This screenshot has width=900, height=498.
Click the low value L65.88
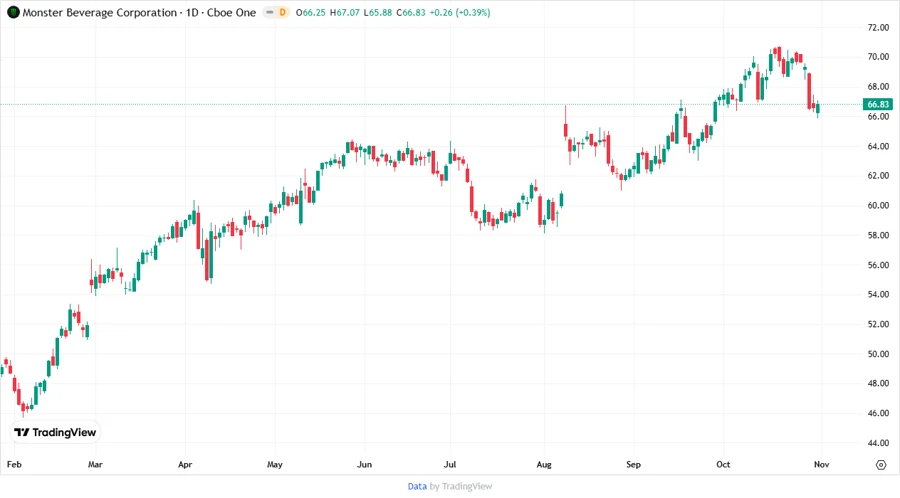coord(378,12)
